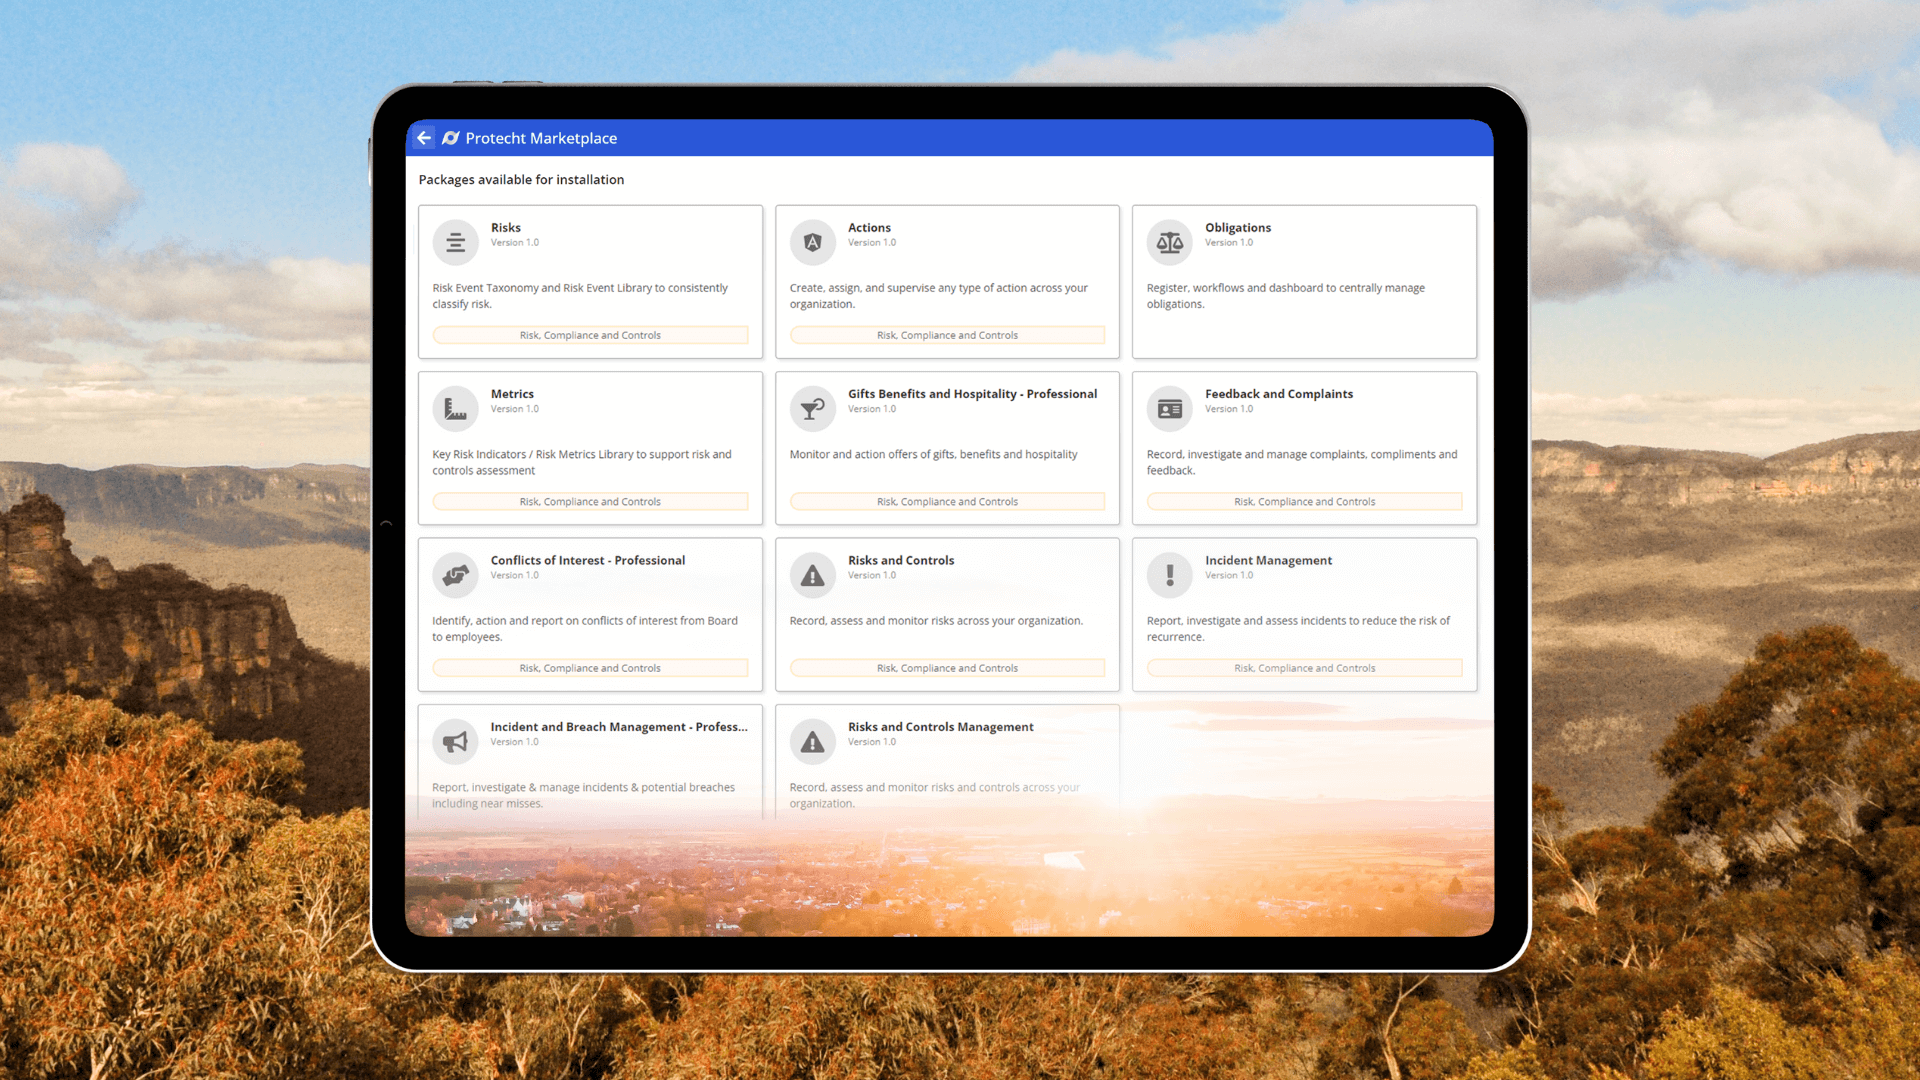Select the Conflicts of Interest - Professional package card
The width and height of the screenshot is (1920, 1080).
click(x=590, y=614)
